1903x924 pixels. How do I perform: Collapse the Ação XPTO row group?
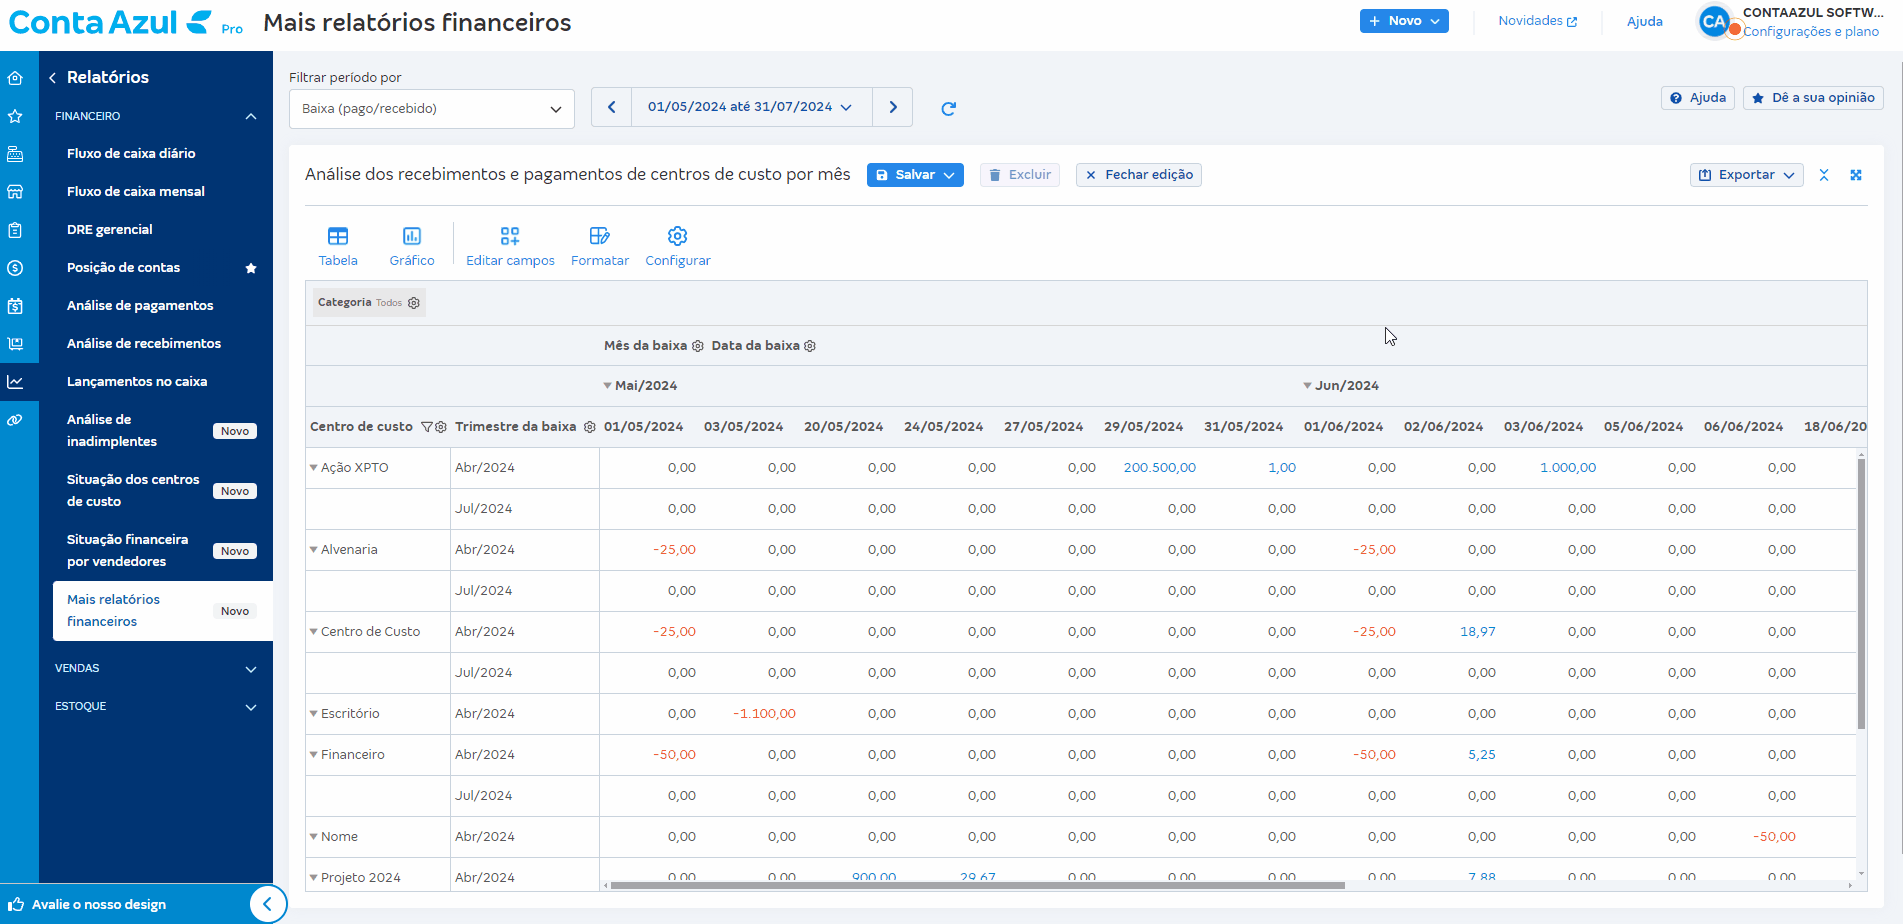click(x=313, y=468)
